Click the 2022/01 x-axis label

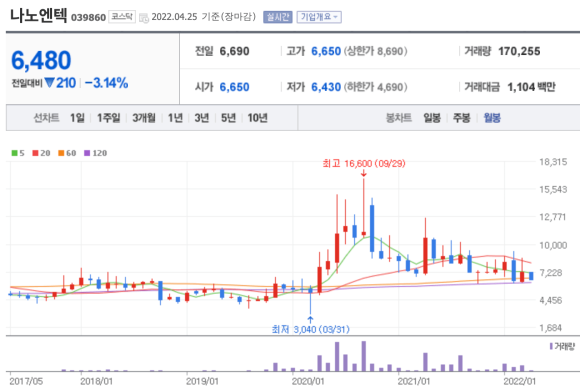point(520,381)
